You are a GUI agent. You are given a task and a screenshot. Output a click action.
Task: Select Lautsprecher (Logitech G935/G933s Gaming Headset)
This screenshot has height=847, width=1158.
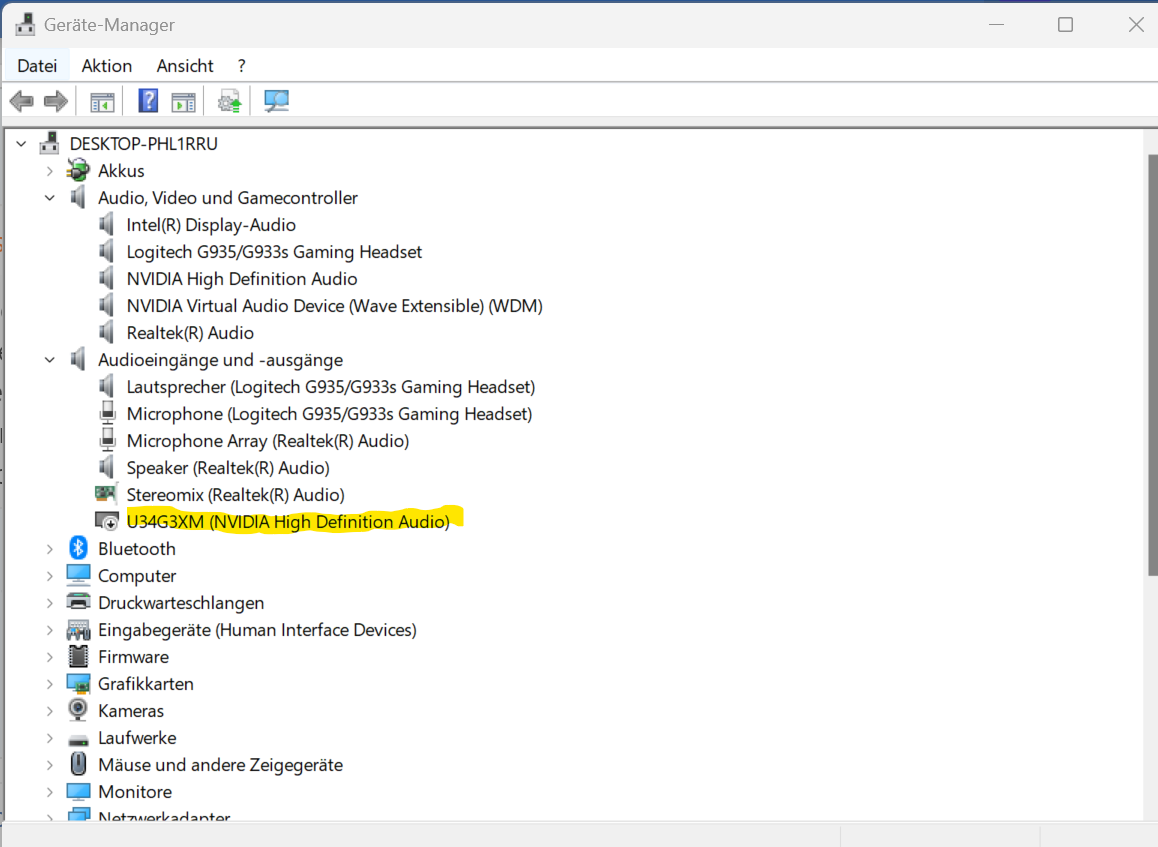[x=331, y=387]
